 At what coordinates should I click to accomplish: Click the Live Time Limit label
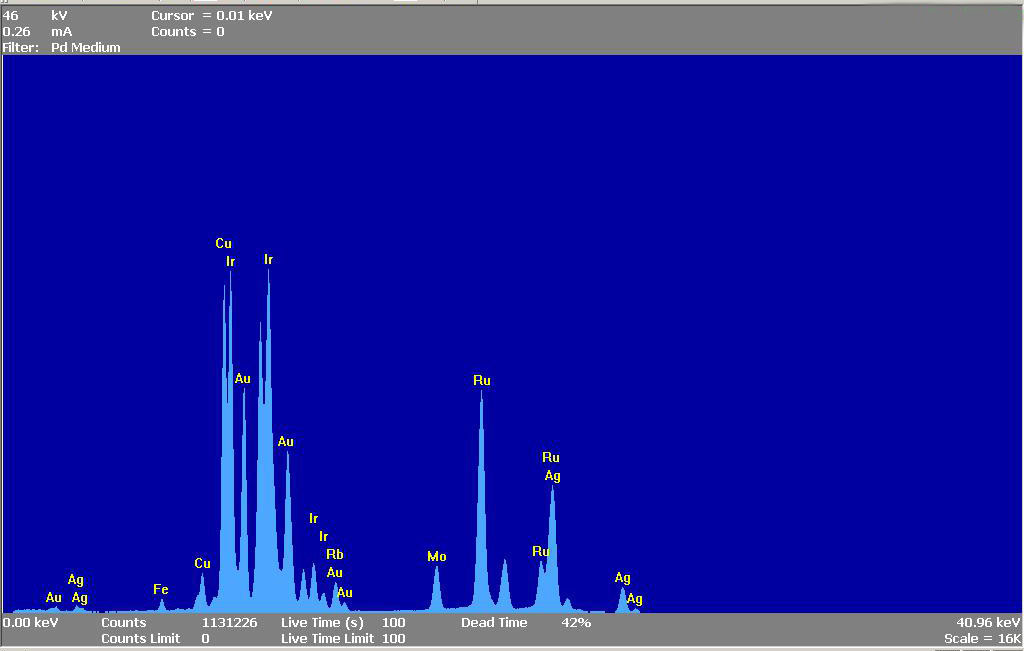pos(327,638)
